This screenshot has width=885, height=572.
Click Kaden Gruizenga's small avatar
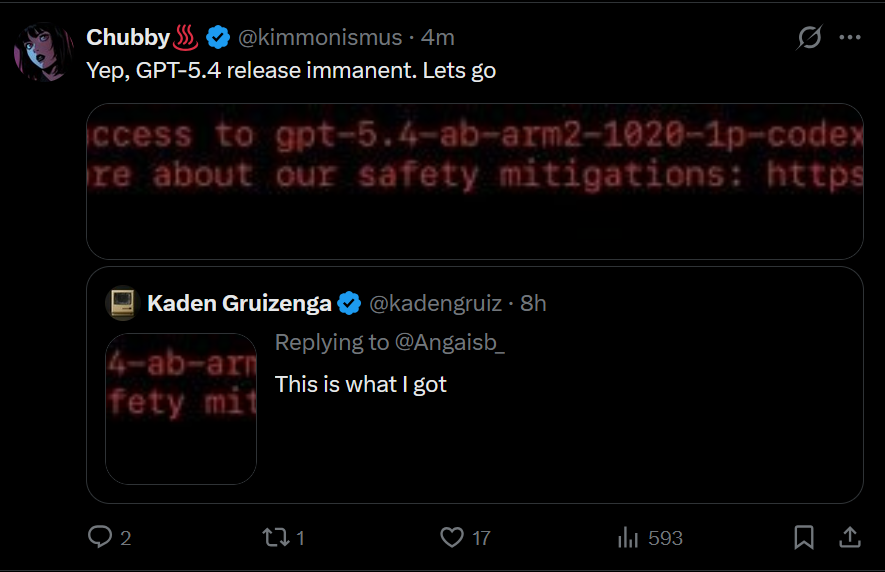(121, 303)
